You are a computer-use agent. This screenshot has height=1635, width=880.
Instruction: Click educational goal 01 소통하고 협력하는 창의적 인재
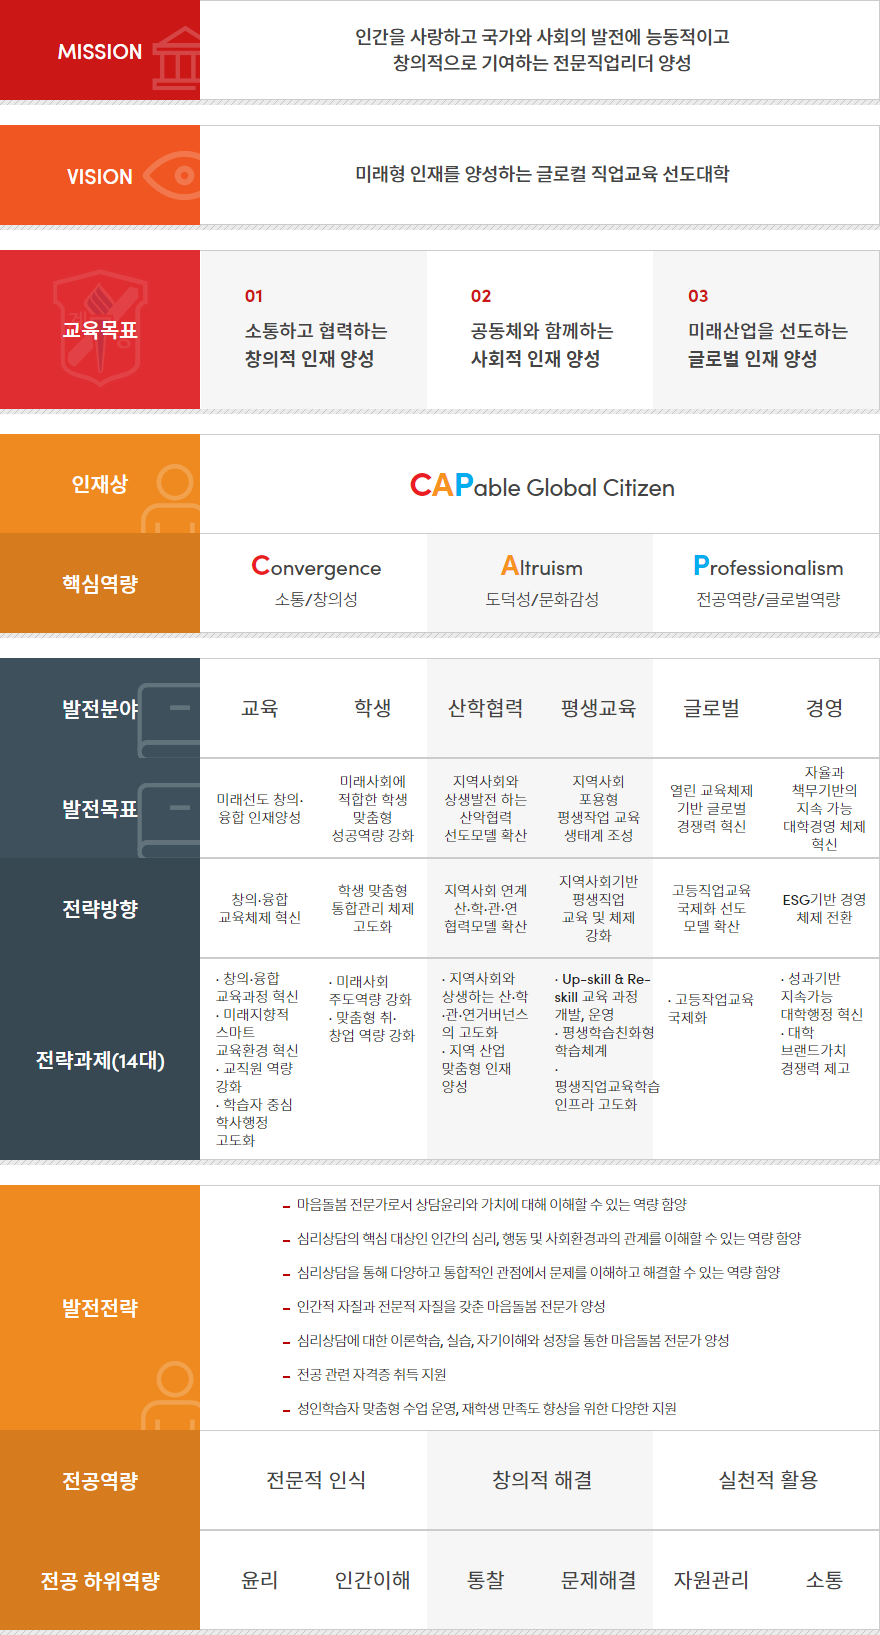(x=315, y=344)
